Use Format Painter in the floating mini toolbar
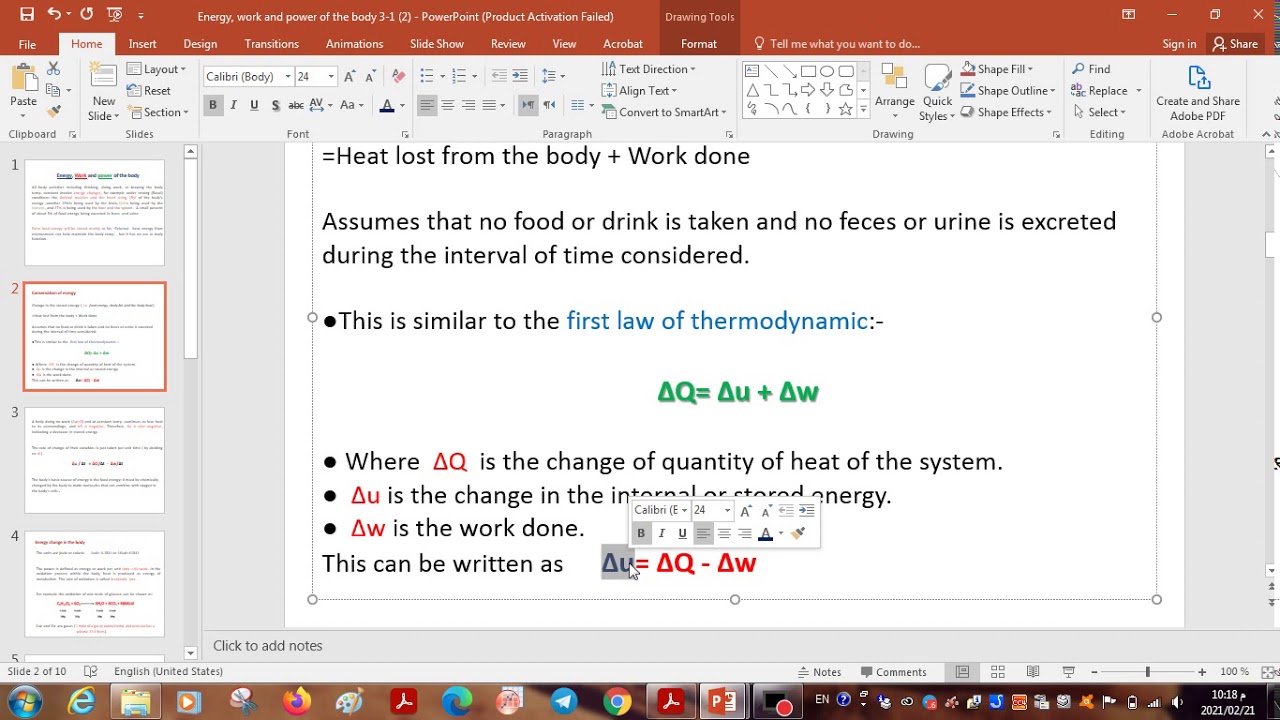 pos(797,533)
